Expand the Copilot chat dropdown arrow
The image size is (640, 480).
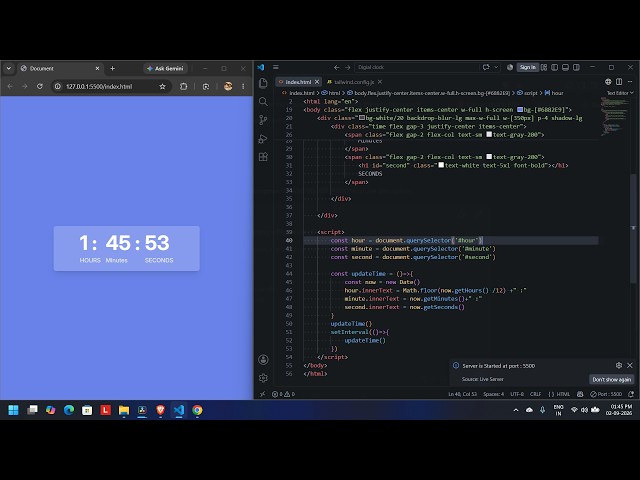coord(496,67)
